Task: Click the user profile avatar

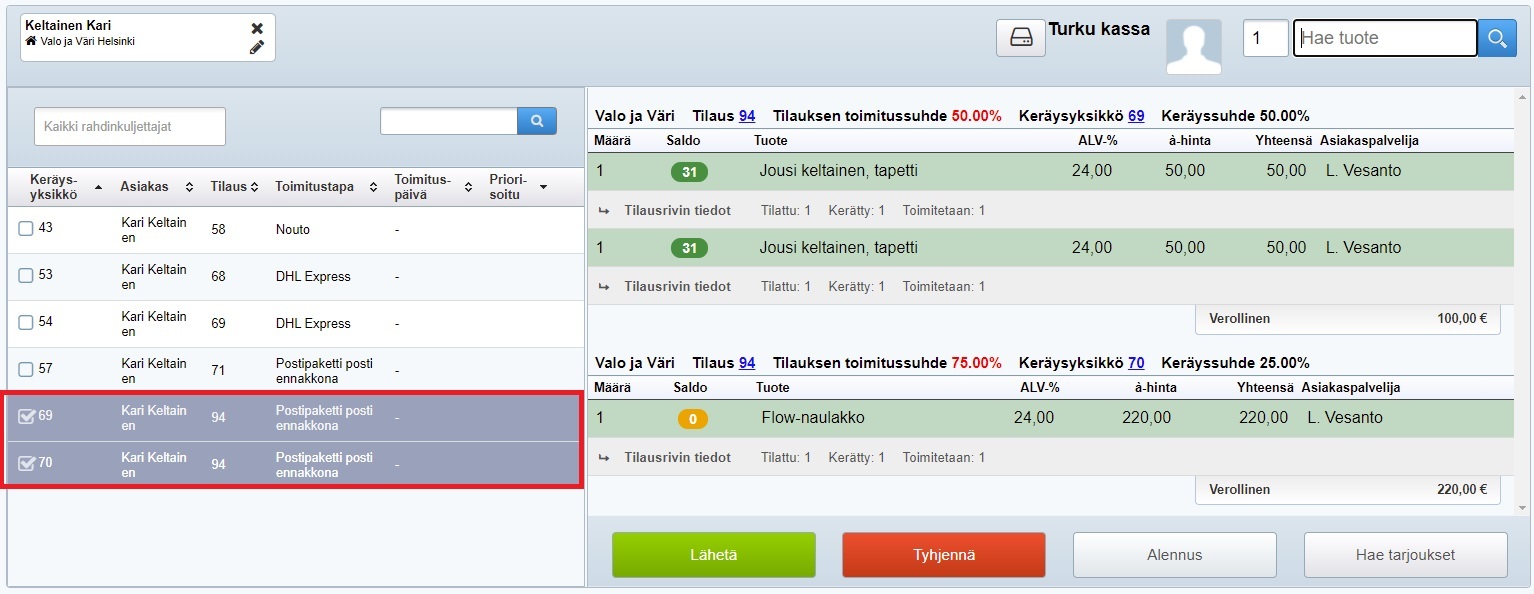Action: pyautogui.click(x=1193, y=46)
